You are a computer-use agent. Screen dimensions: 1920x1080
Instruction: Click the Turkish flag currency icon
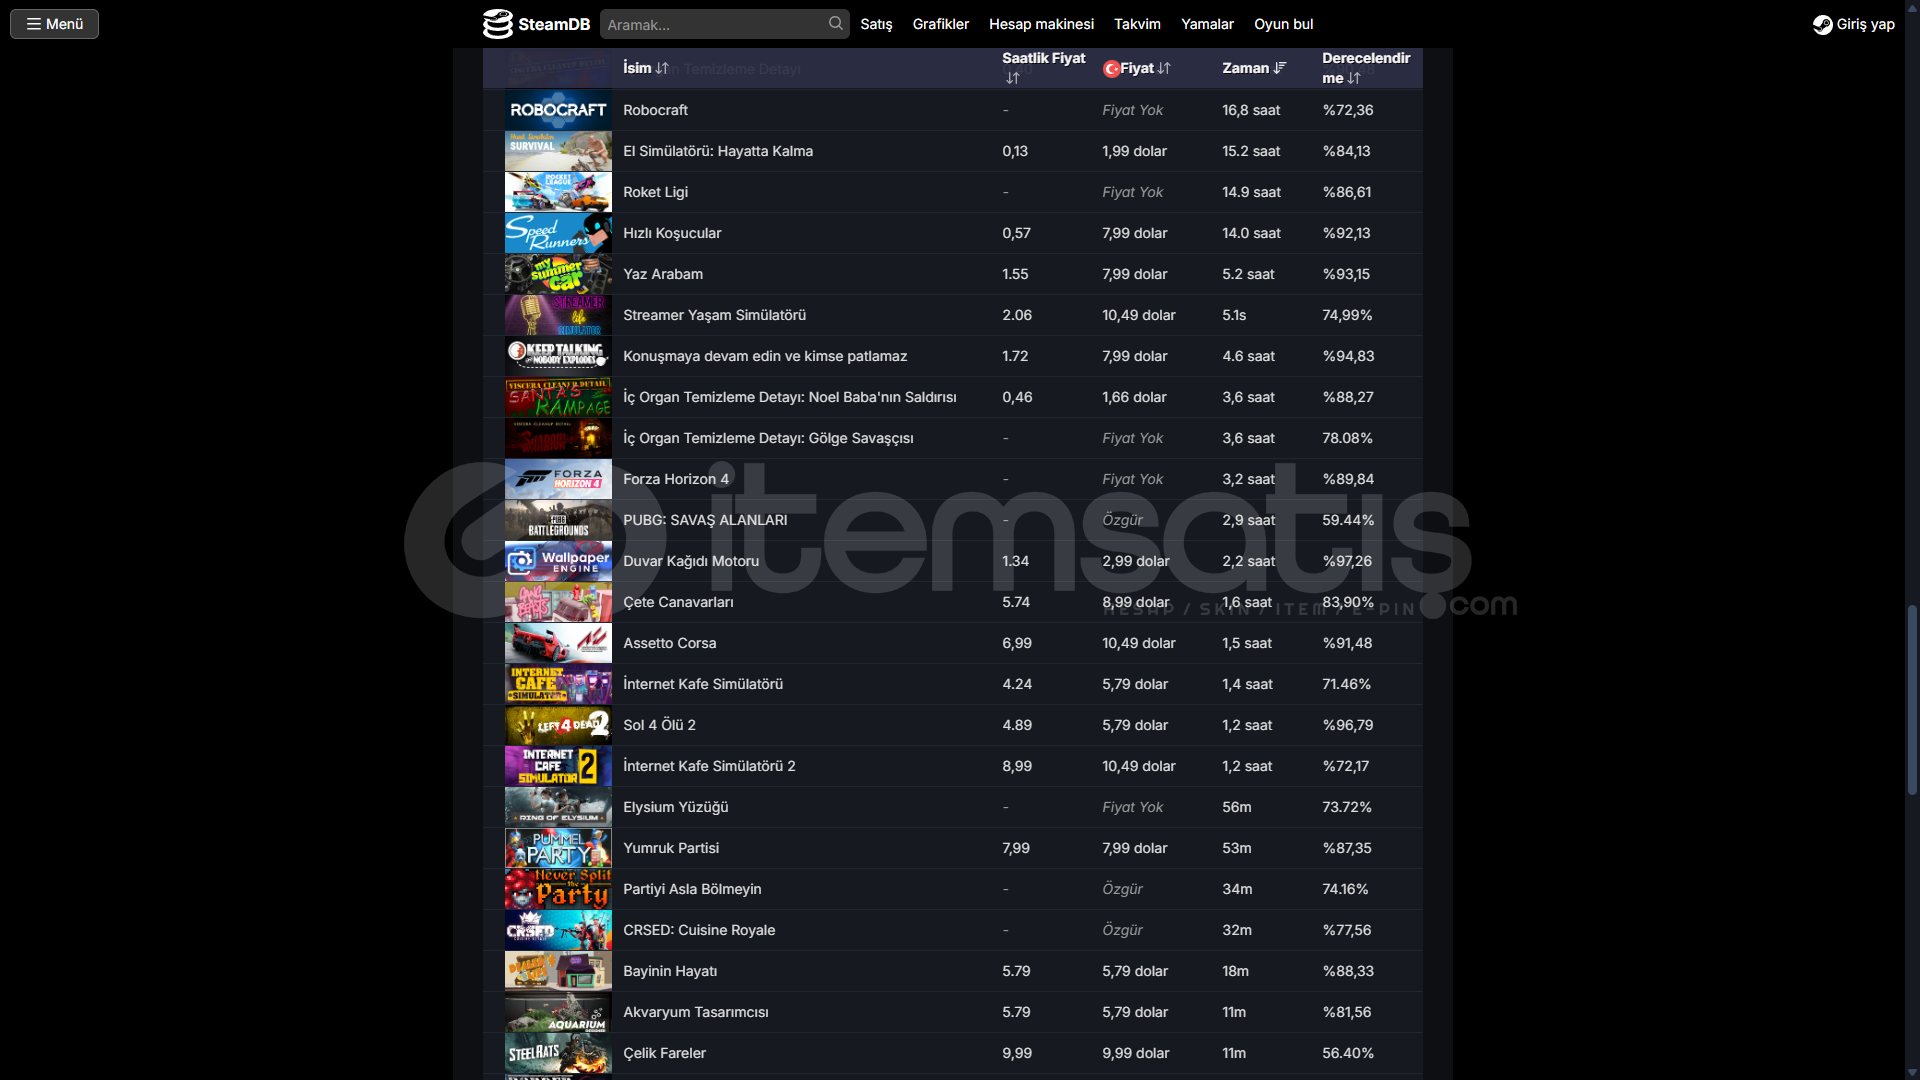[1110, 68]
